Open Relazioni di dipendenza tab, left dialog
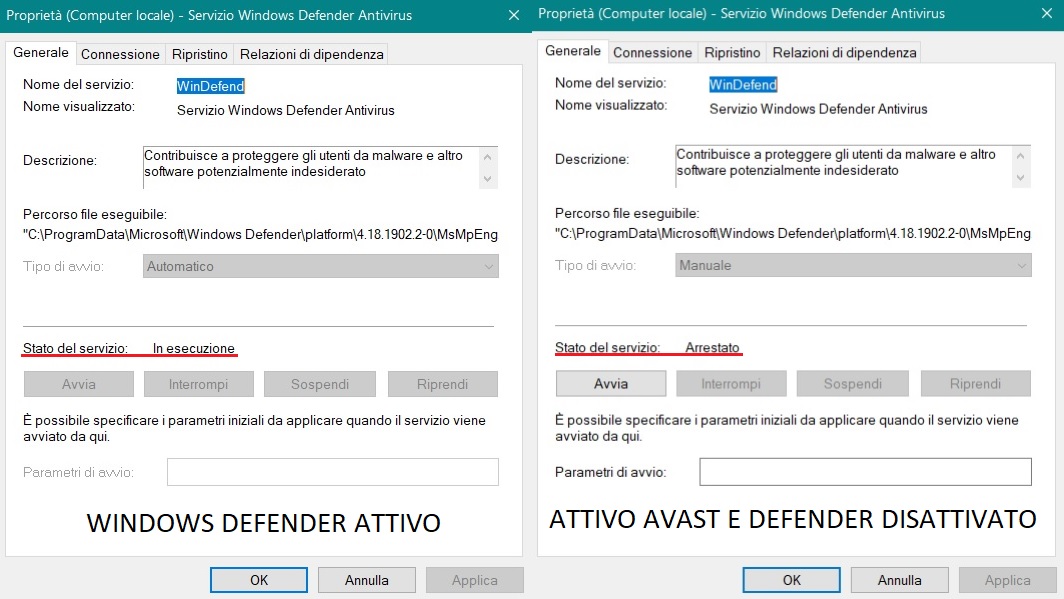The height and width of the screenshot is (599, 1064). point(311,54)
